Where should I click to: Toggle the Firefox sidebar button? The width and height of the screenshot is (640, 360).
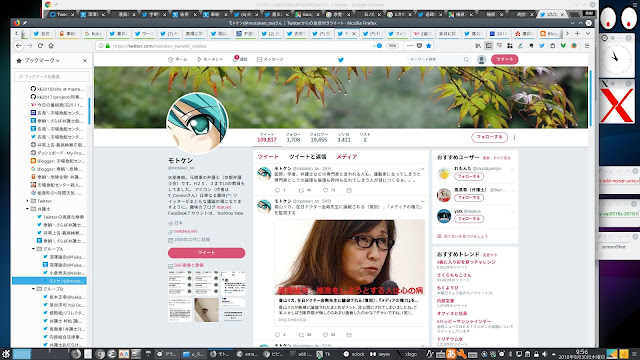489,46
